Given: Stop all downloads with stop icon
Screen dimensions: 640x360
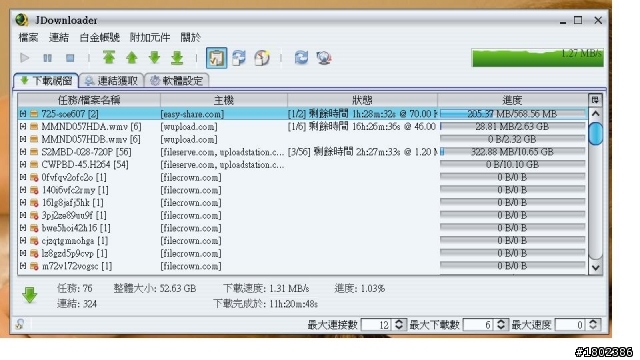Looking at the screenshot, I should (x=70, y=58).
